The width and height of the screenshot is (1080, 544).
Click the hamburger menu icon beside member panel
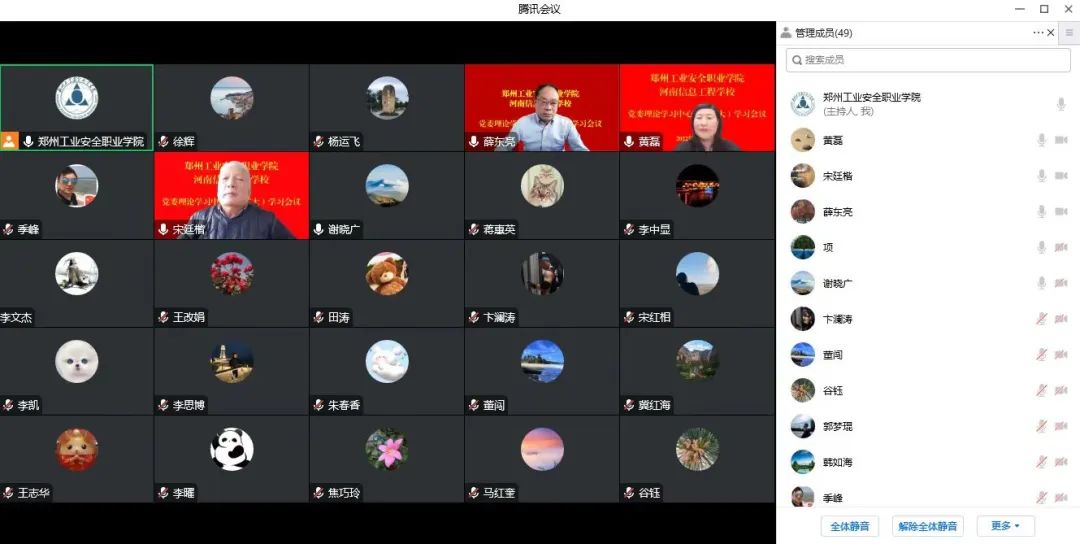coord(1069,33)
